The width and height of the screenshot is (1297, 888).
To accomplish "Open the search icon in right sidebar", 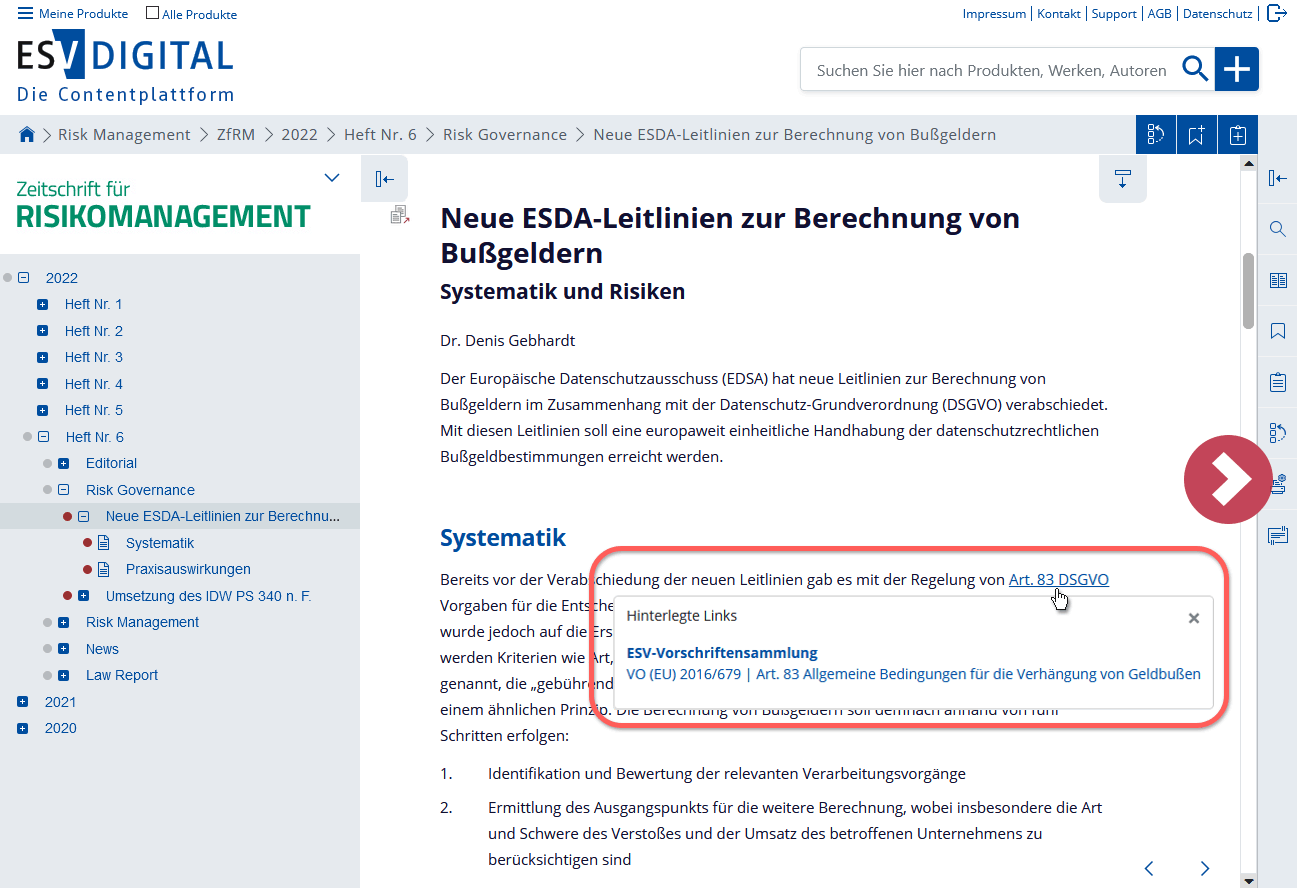I will coord(1277,229).
